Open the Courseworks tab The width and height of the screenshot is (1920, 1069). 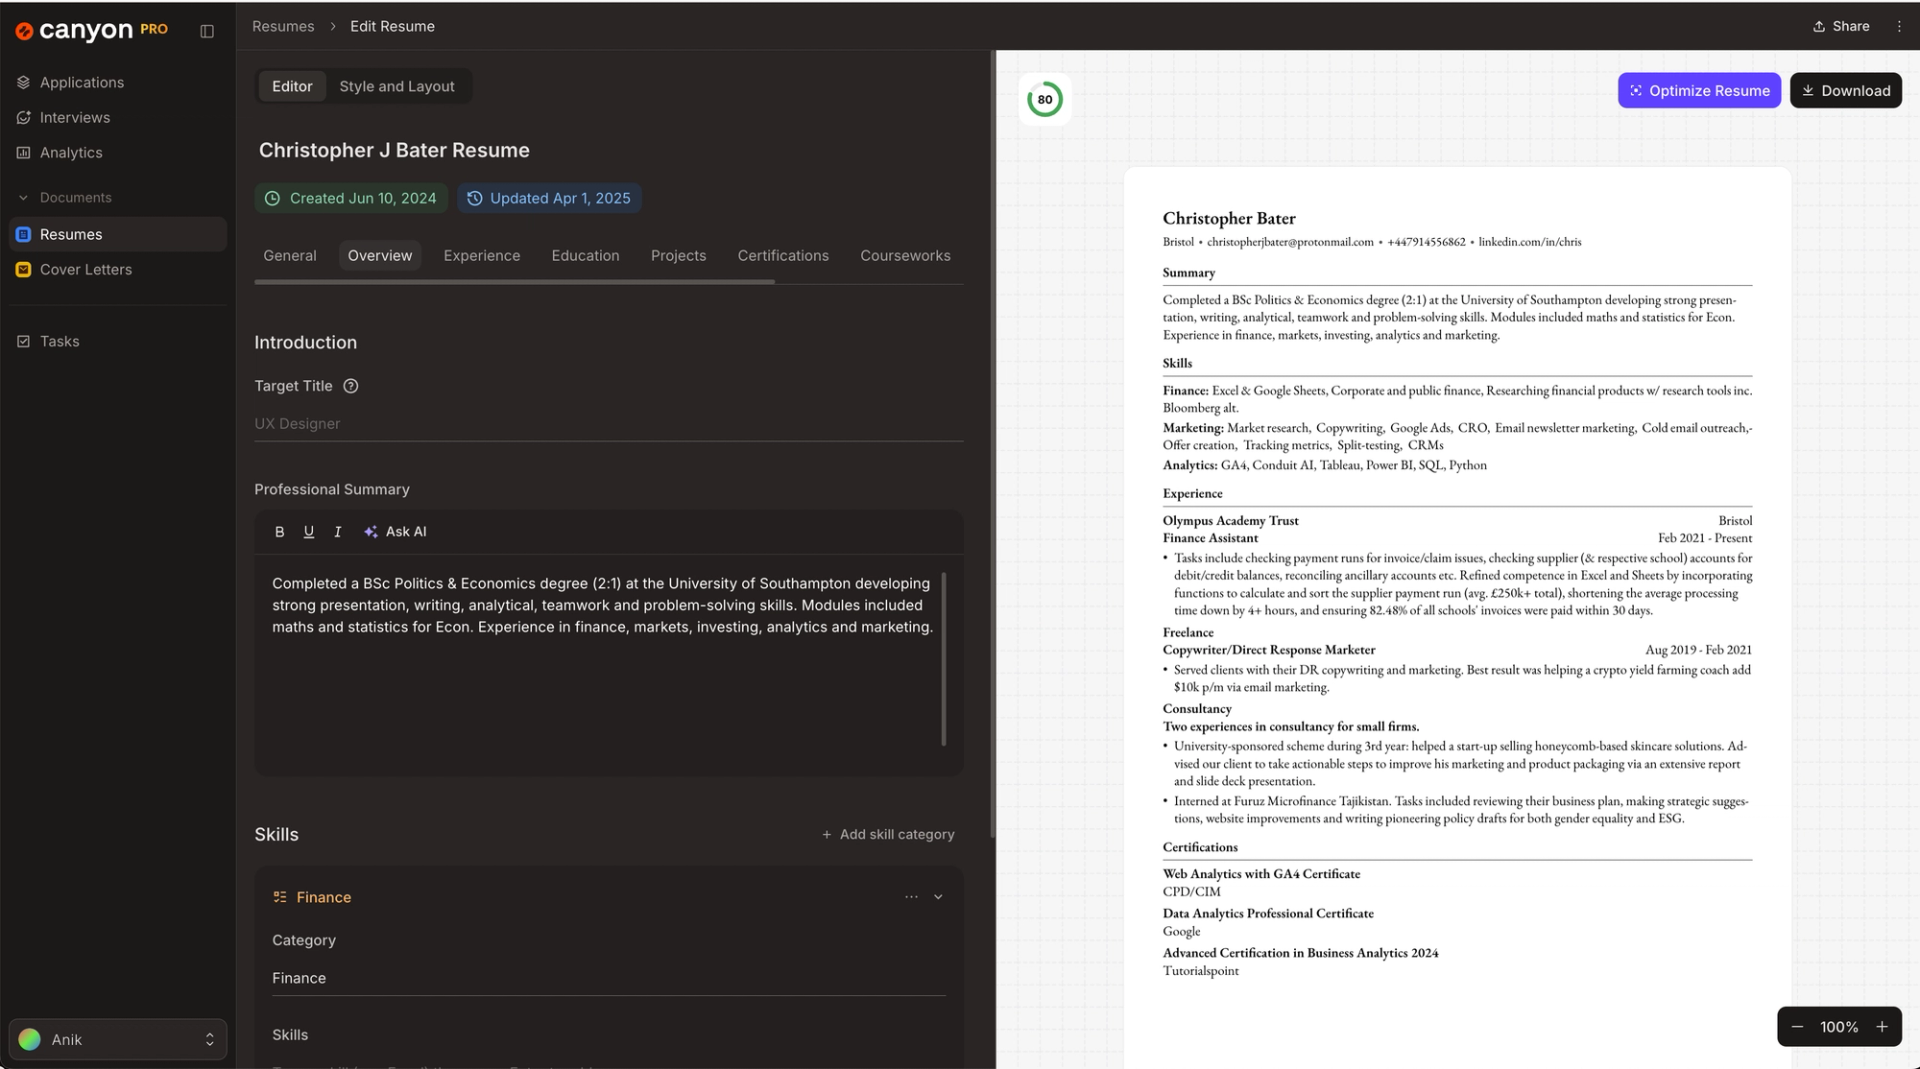[x=906, y=256]
